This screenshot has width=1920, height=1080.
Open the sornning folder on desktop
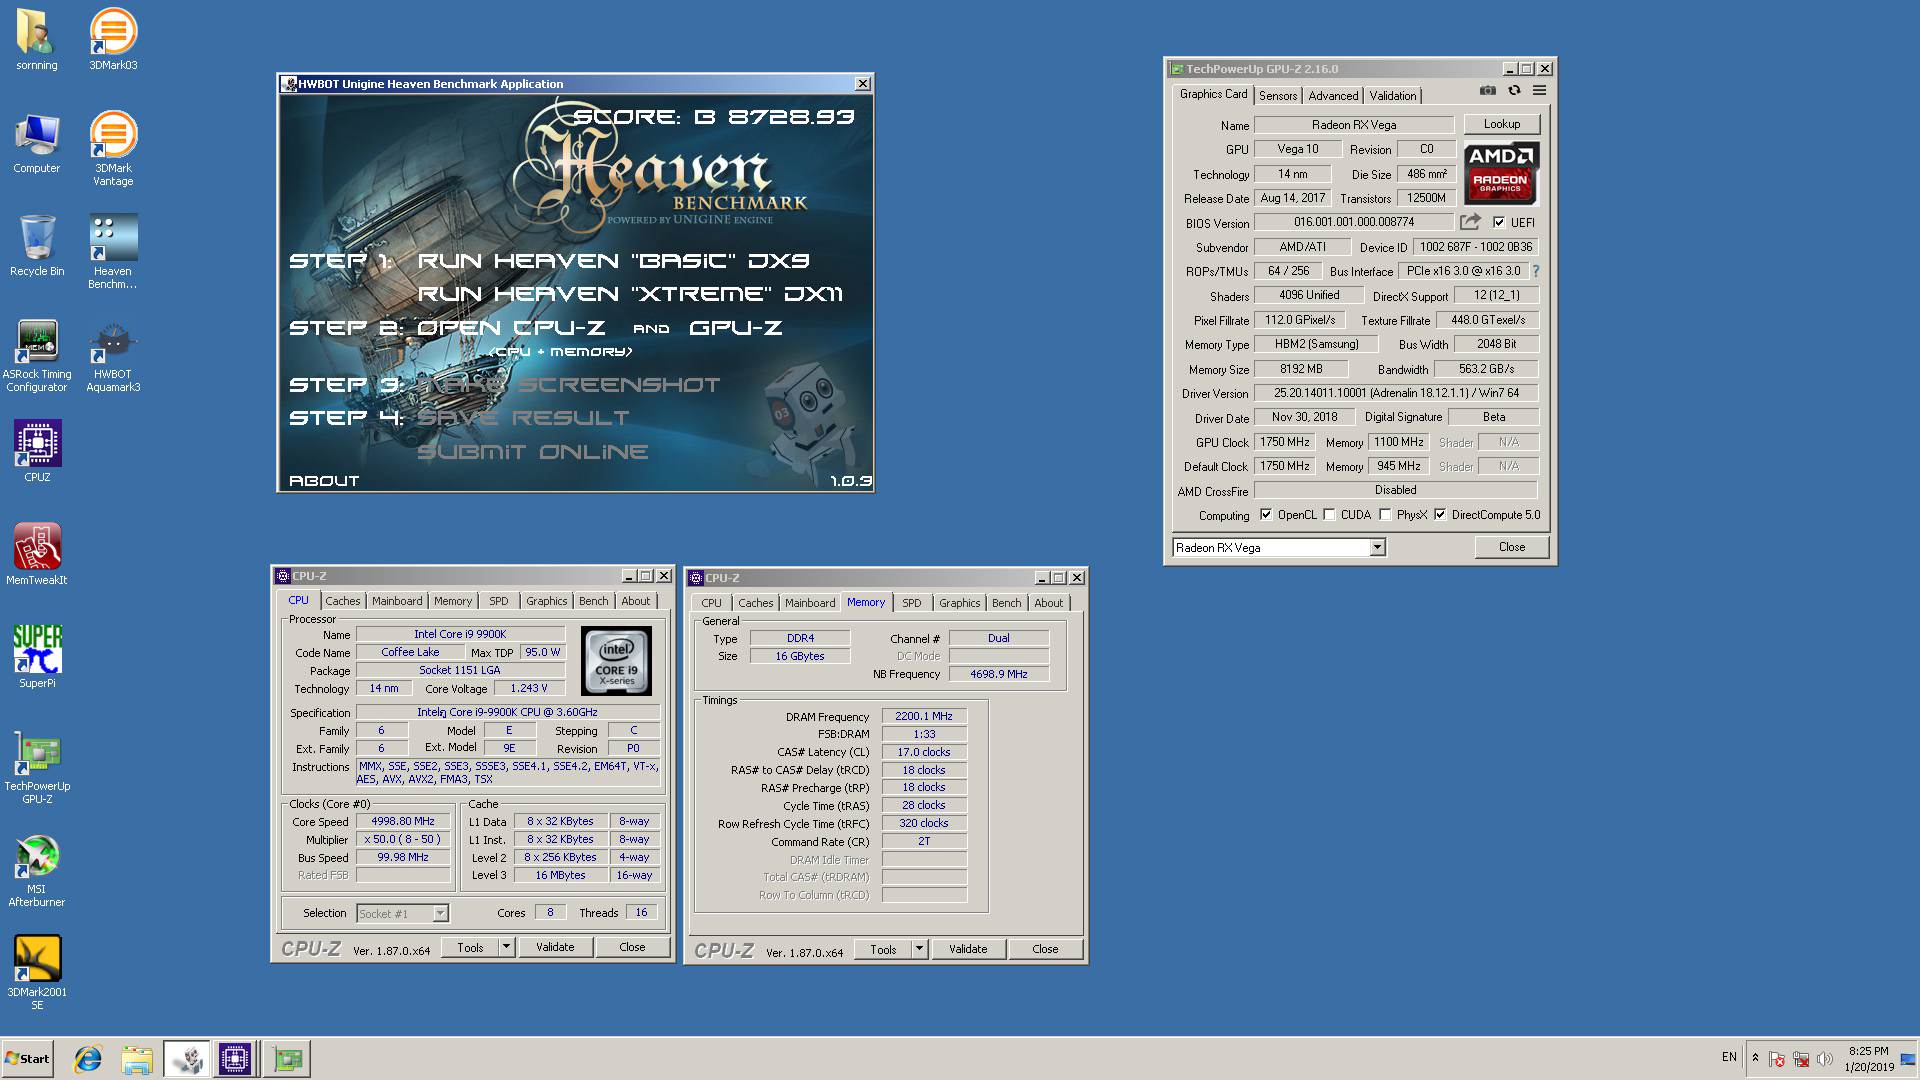[37, 40]
